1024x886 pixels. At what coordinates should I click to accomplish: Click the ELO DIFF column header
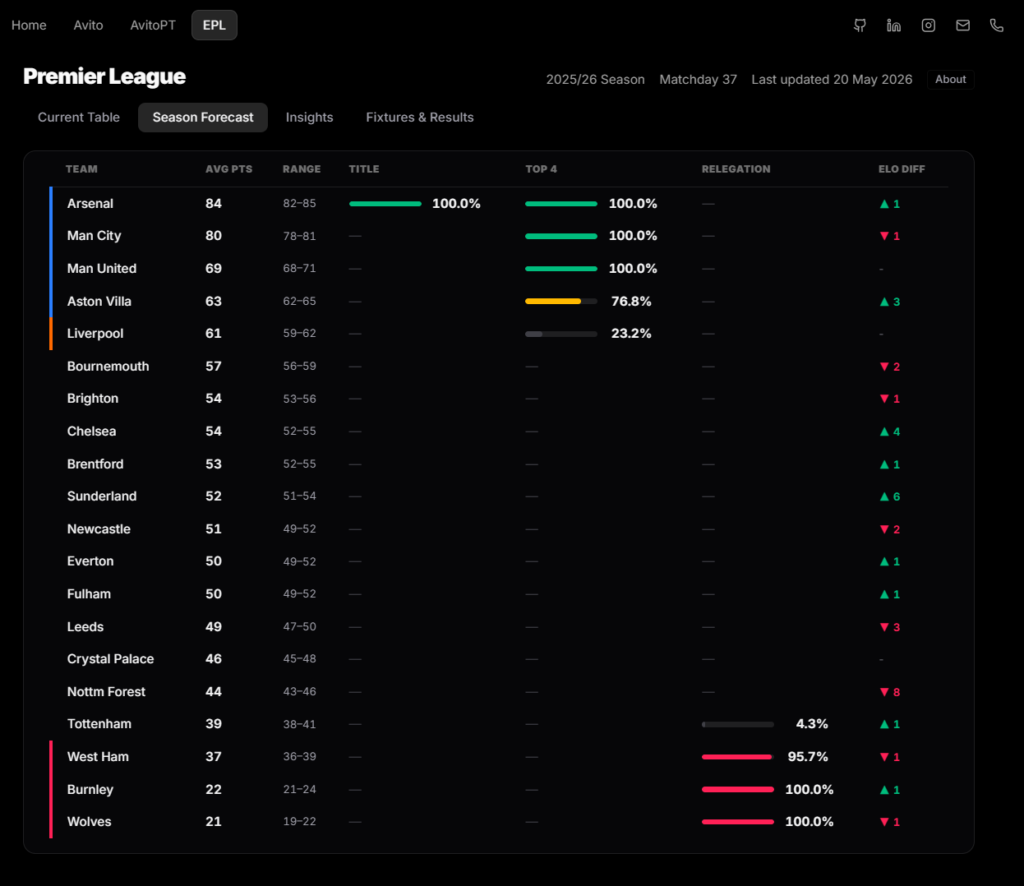click(901, 169)
